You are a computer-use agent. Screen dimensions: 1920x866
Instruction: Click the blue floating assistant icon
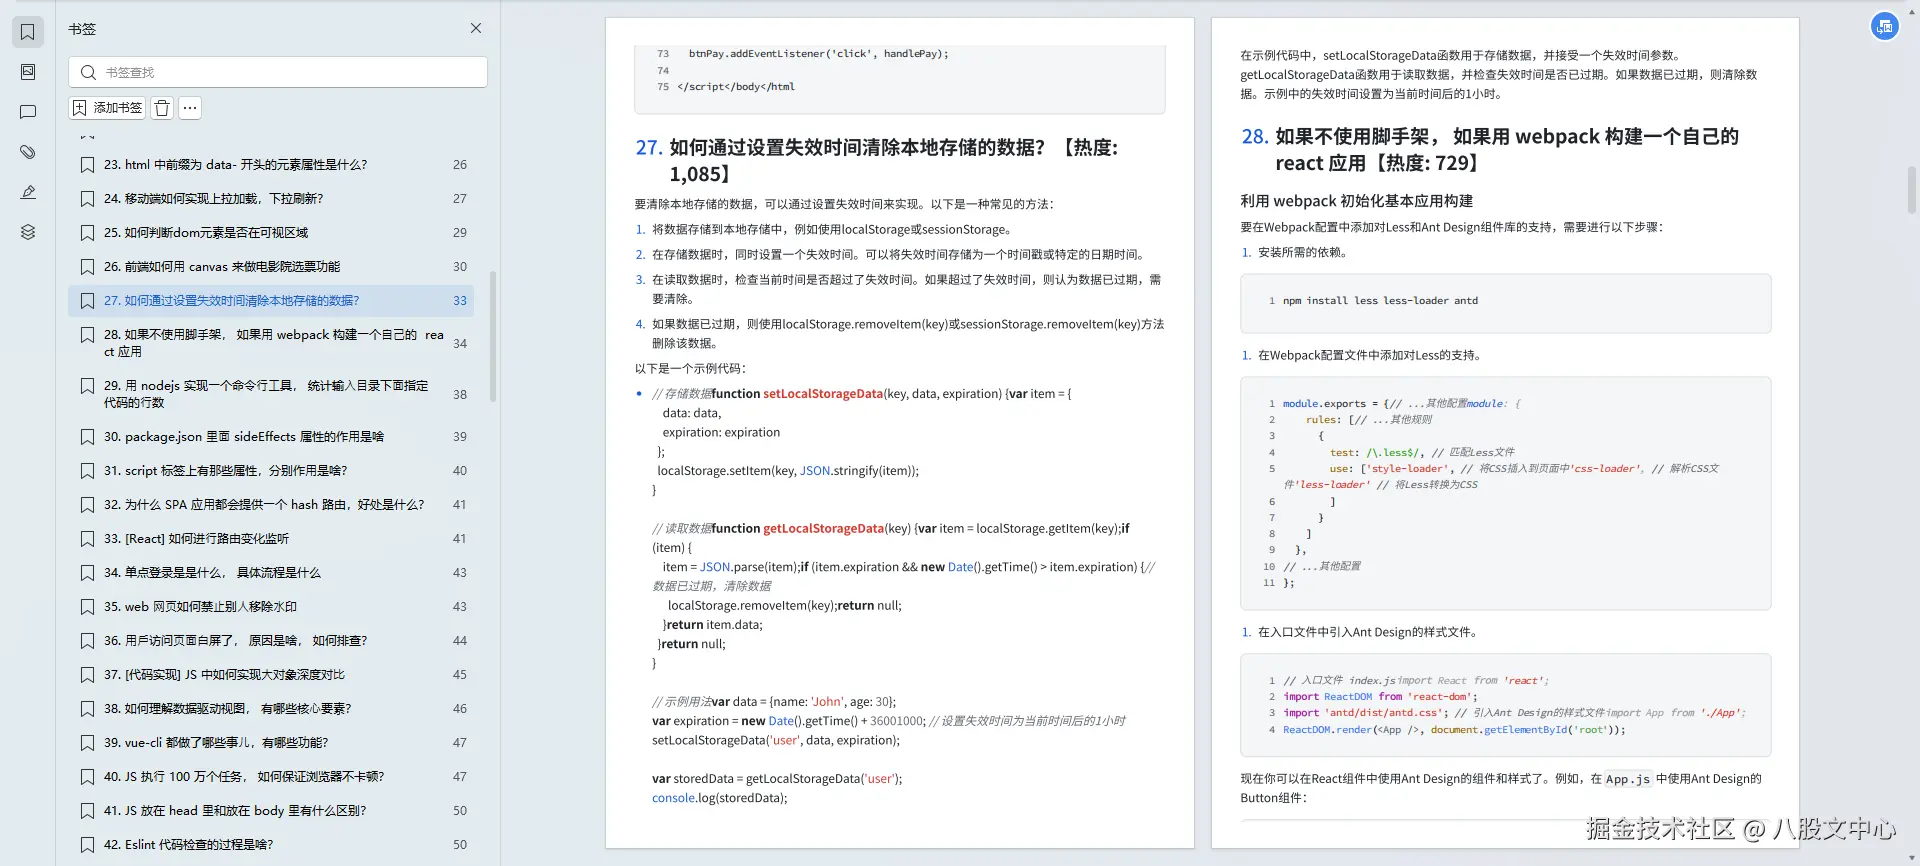[1885, 27]
